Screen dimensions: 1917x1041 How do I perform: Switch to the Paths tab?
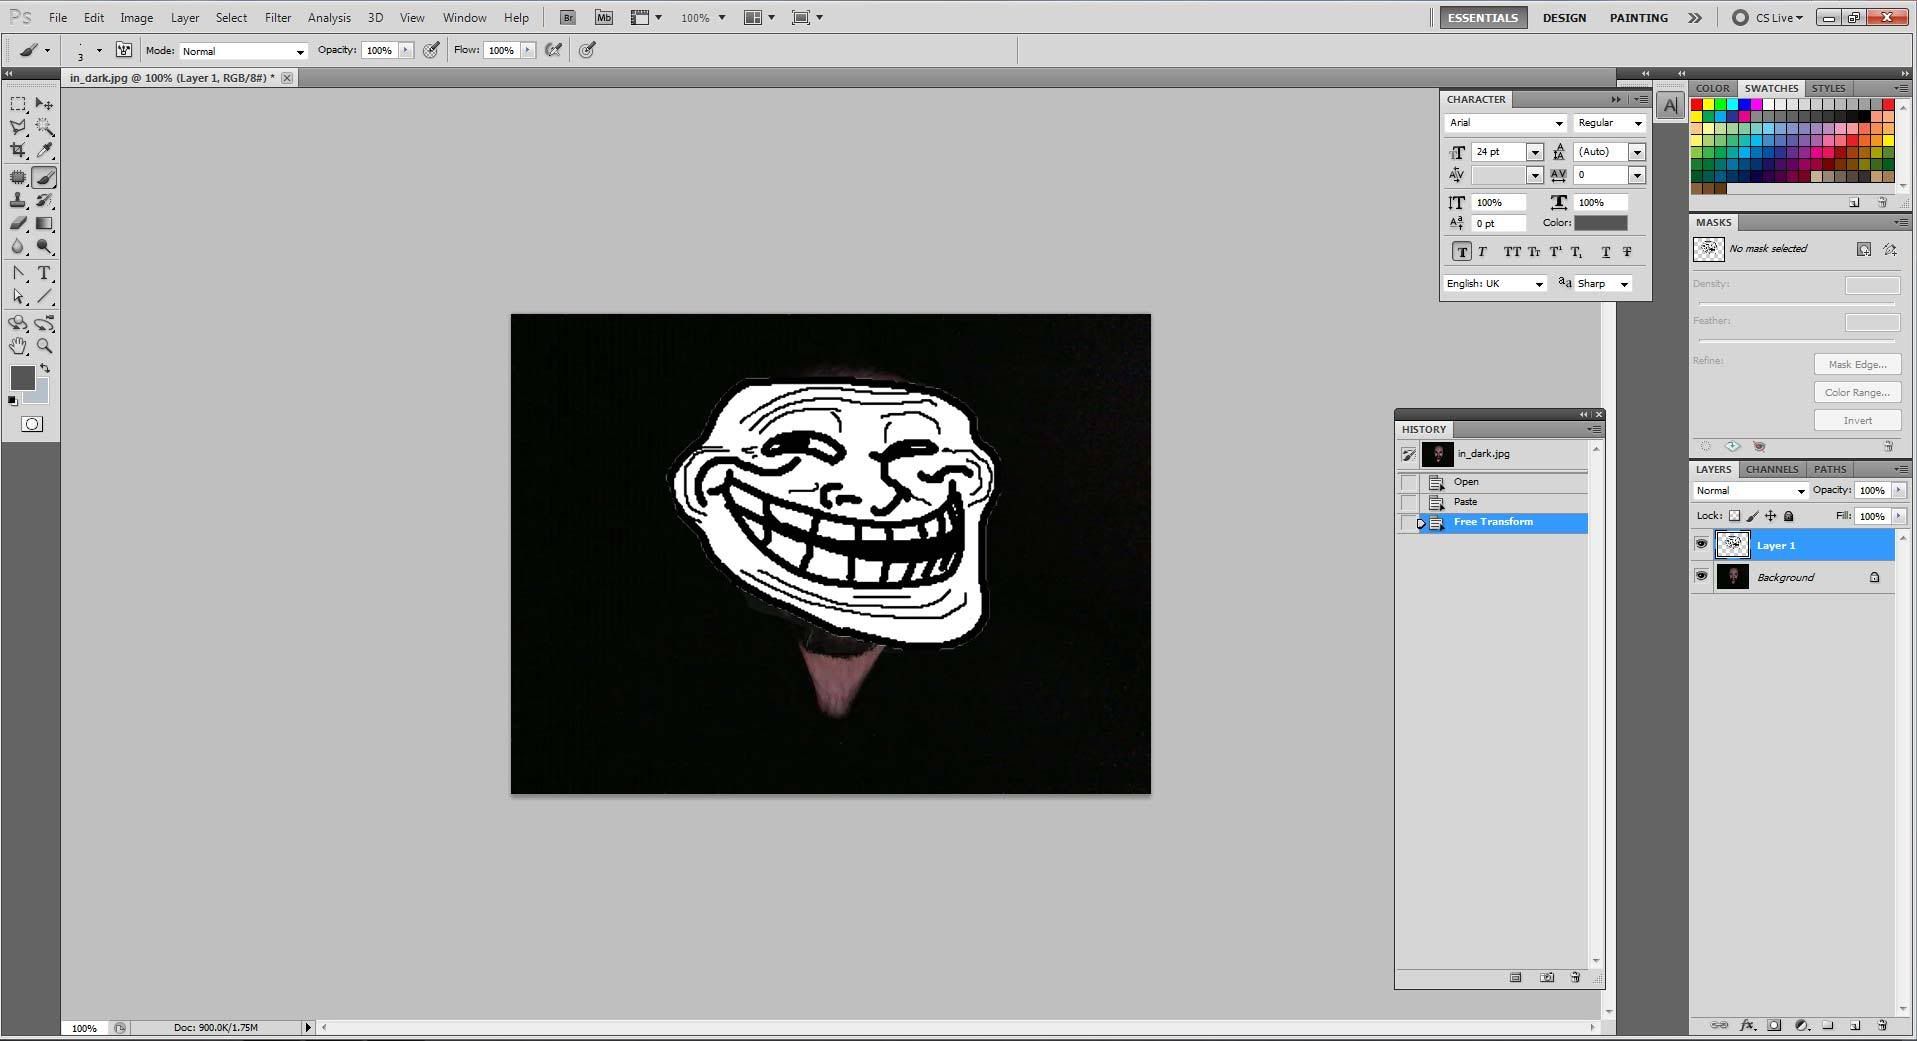(x=1830, y=469)
